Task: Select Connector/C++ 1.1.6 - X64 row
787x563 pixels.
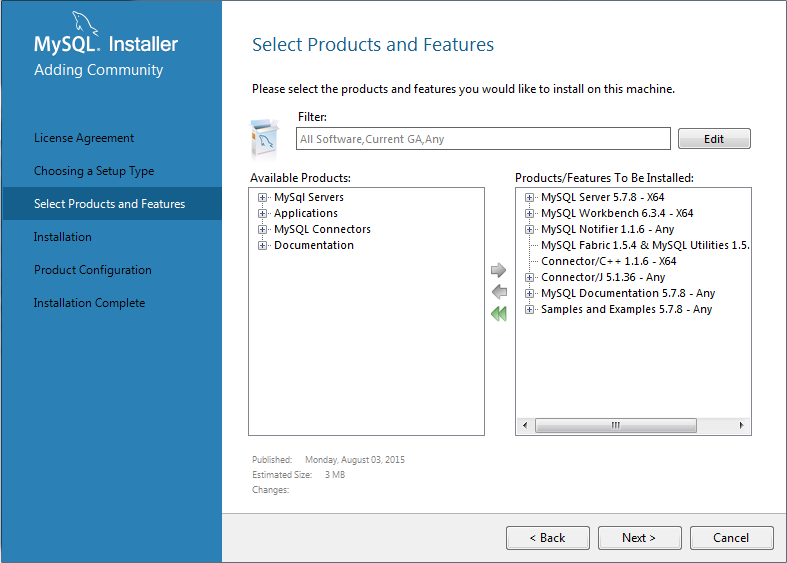Action: 608,261
